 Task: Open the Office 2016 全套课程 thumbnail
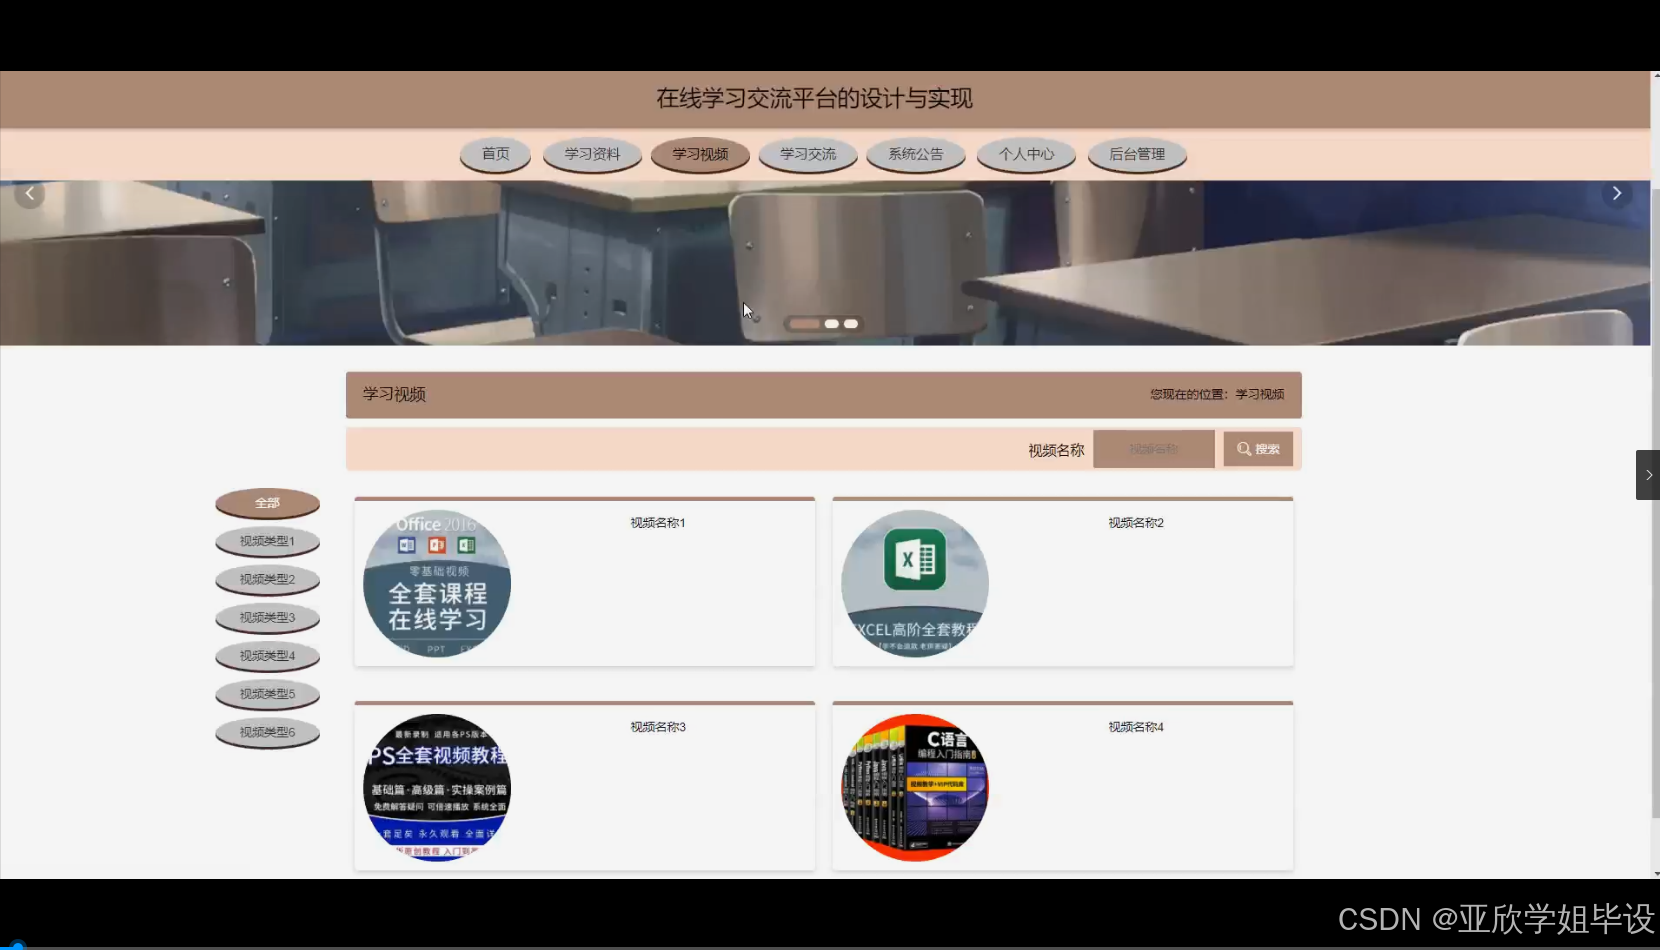[437, 583]
